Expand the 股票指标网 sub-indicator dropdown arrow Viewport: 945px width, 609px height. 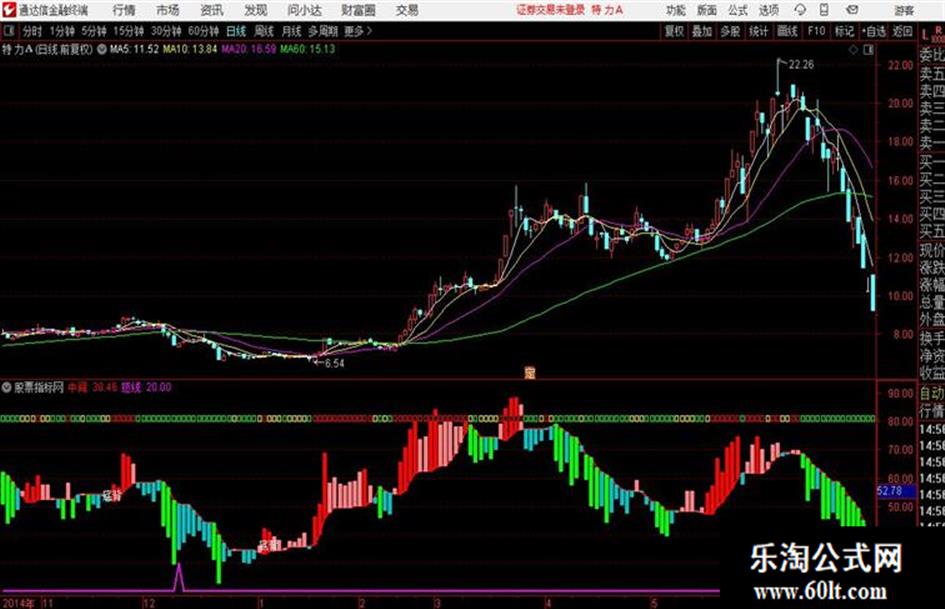[x=7, y=388]
